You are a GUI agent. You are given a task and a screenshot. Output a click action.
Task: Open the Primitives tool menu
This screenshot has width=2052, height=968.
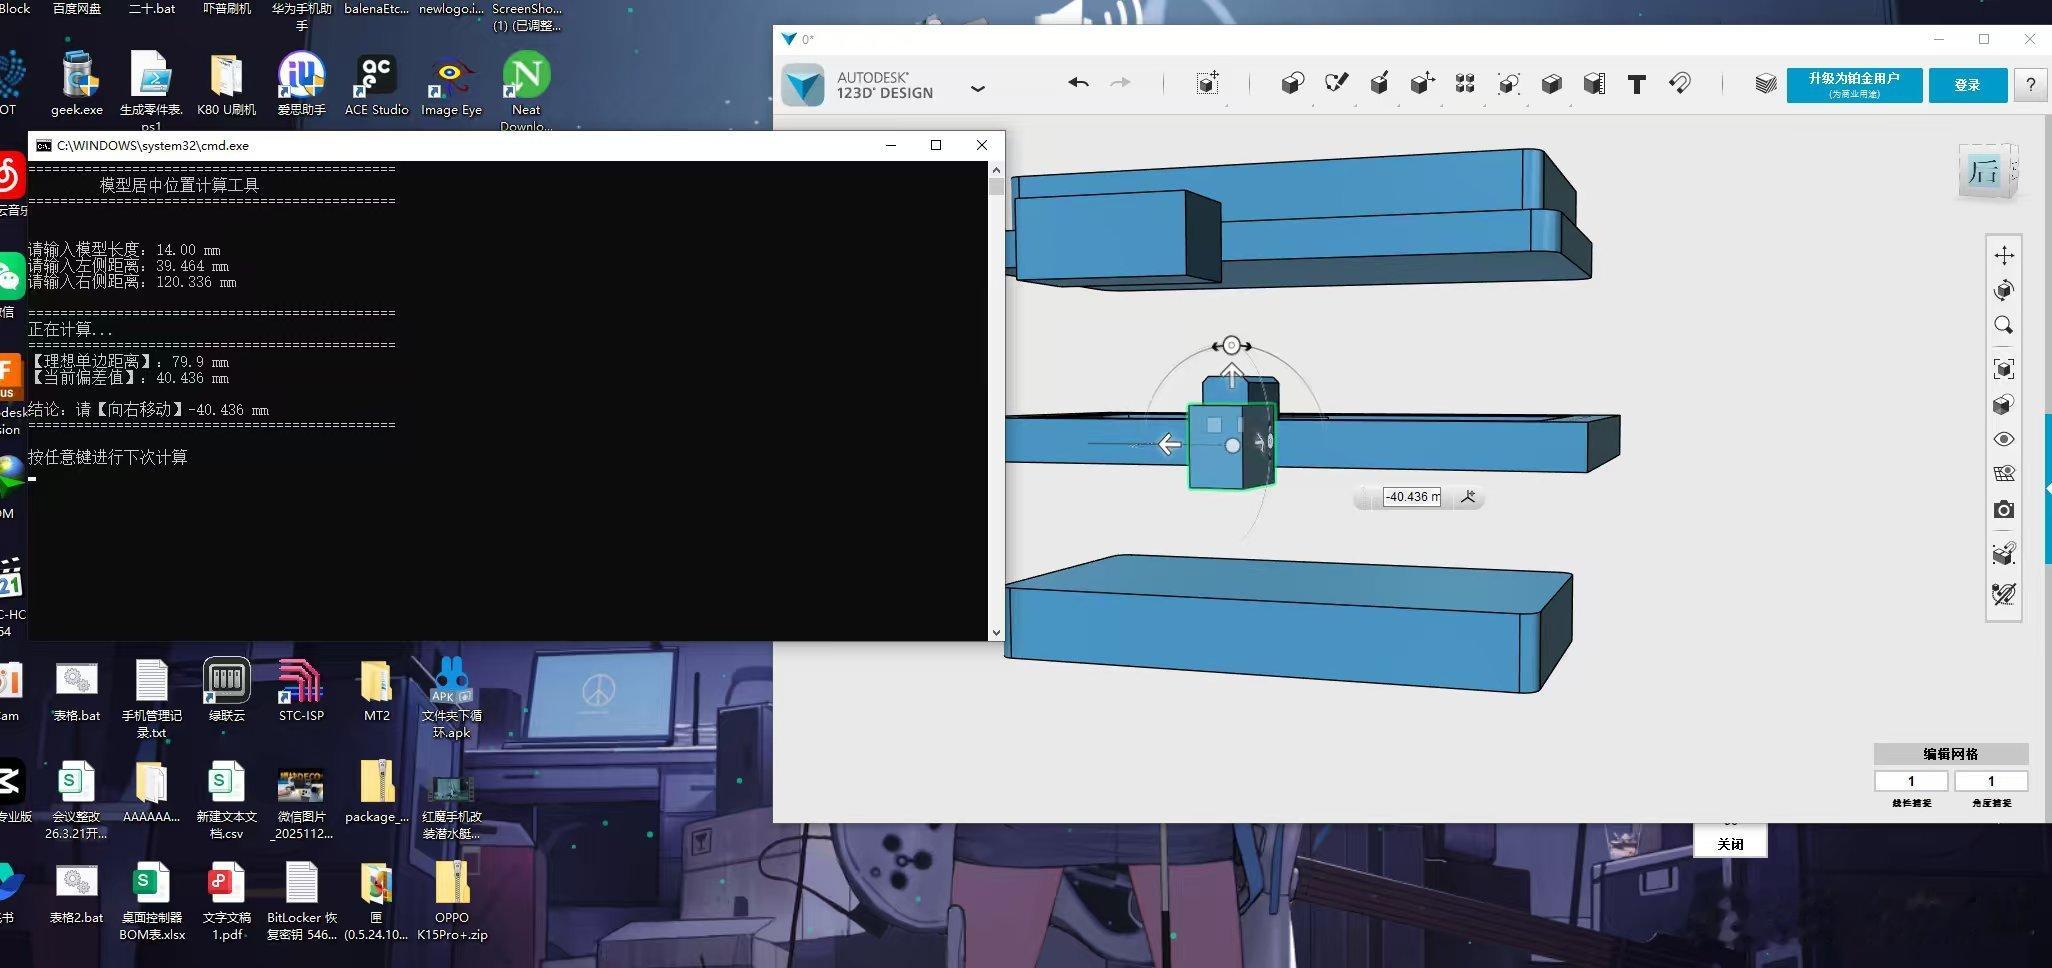(x=1293, y=83)
